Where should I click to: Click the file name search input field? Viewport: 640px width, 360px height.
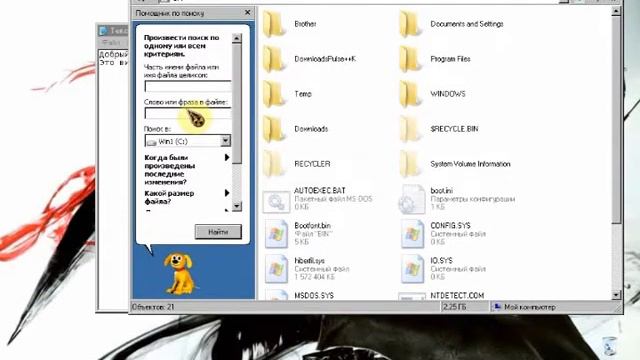click(x=188, y=87)
